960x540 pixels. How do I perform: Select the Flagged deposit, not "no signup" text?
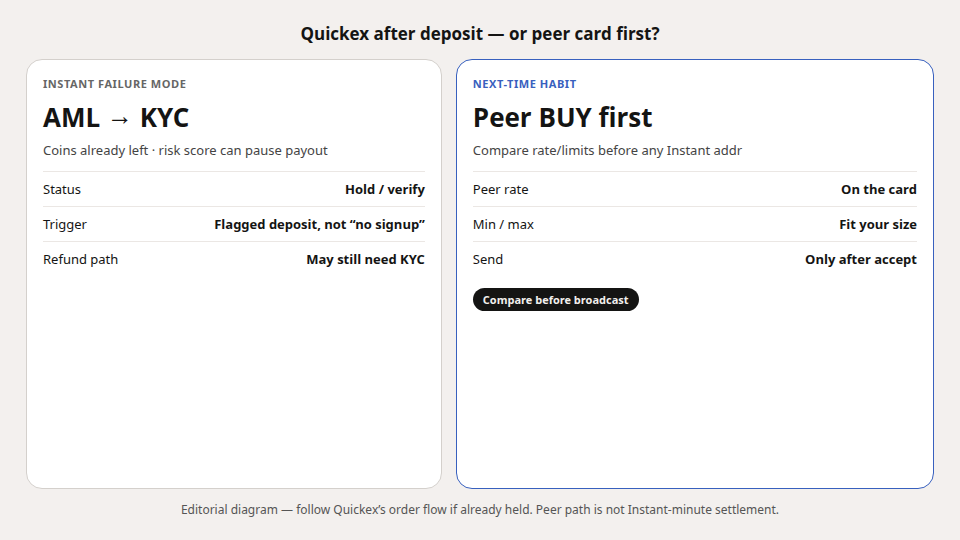[319, 225]
